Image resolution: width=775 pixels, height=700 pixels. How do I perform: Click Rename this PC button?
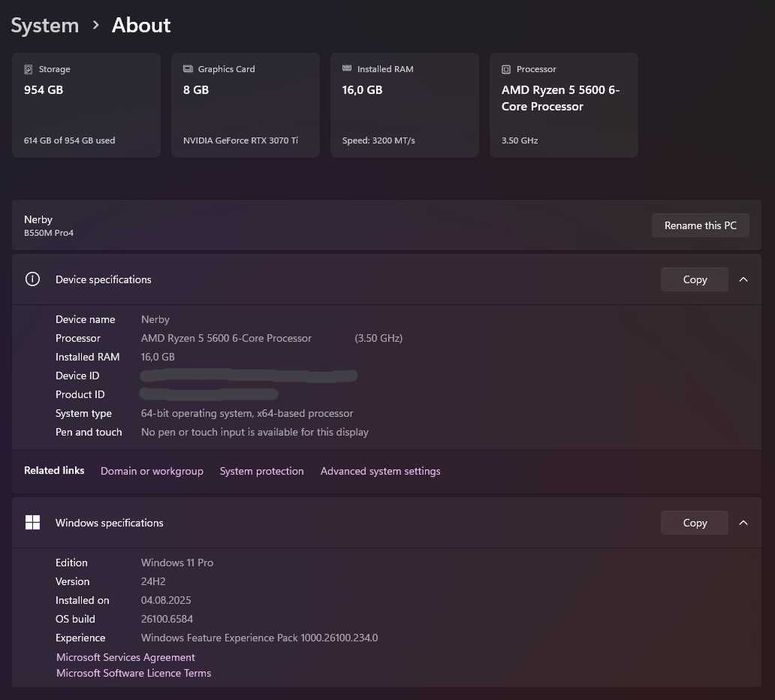pyautogui.click(x=700, y=225)
